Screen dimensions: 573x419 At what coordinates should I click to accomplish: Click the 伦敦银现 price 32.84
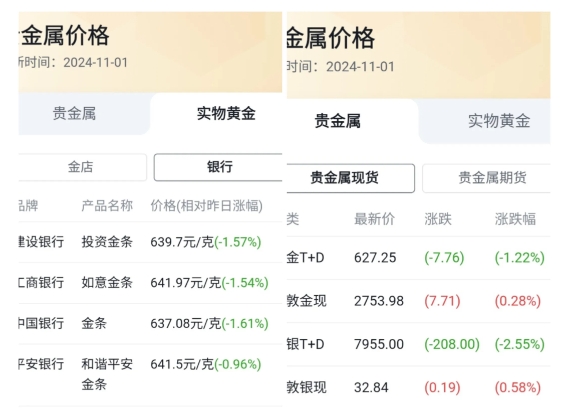tap(371, 387)
